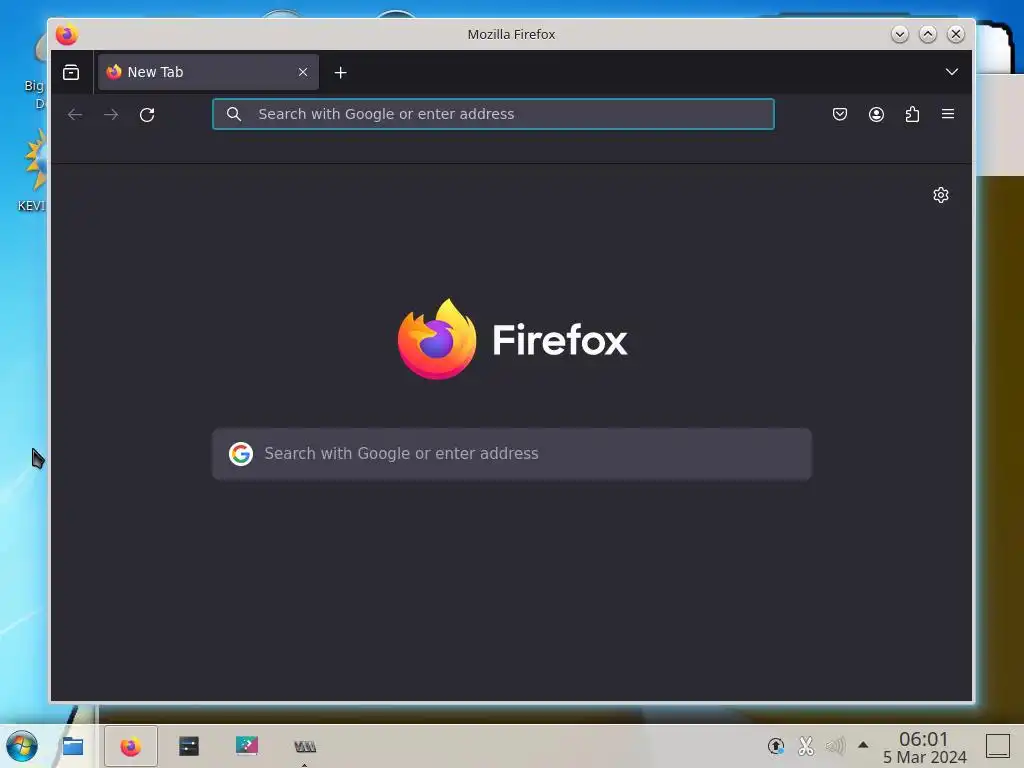The height and width of the screenshot is (768, 1024).
Task: Go forward with the forward arrow
Action: coord(111,114)
